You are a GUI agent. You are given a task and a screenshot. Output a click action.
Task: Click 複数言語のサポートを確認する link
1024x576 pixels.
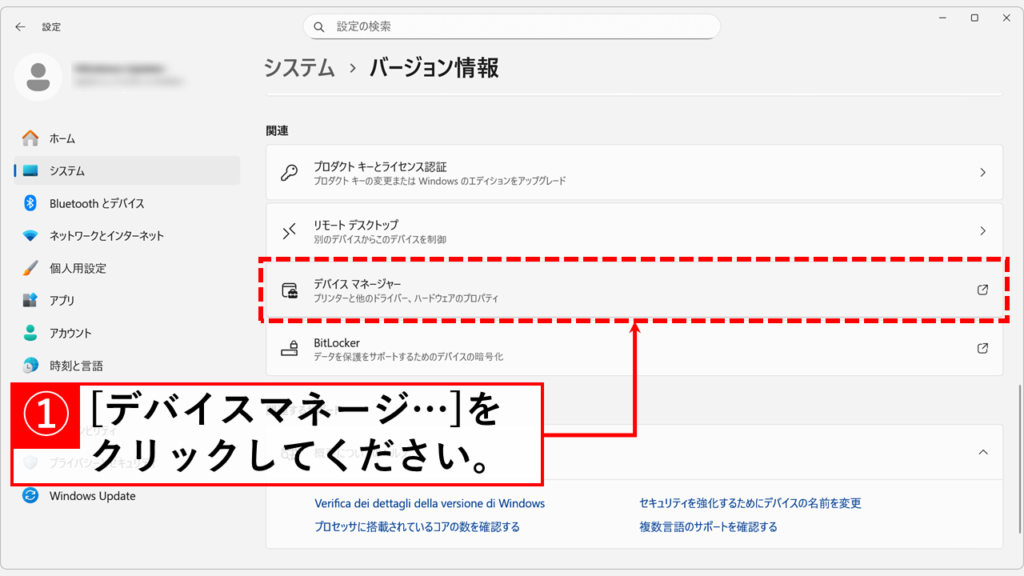708,526
